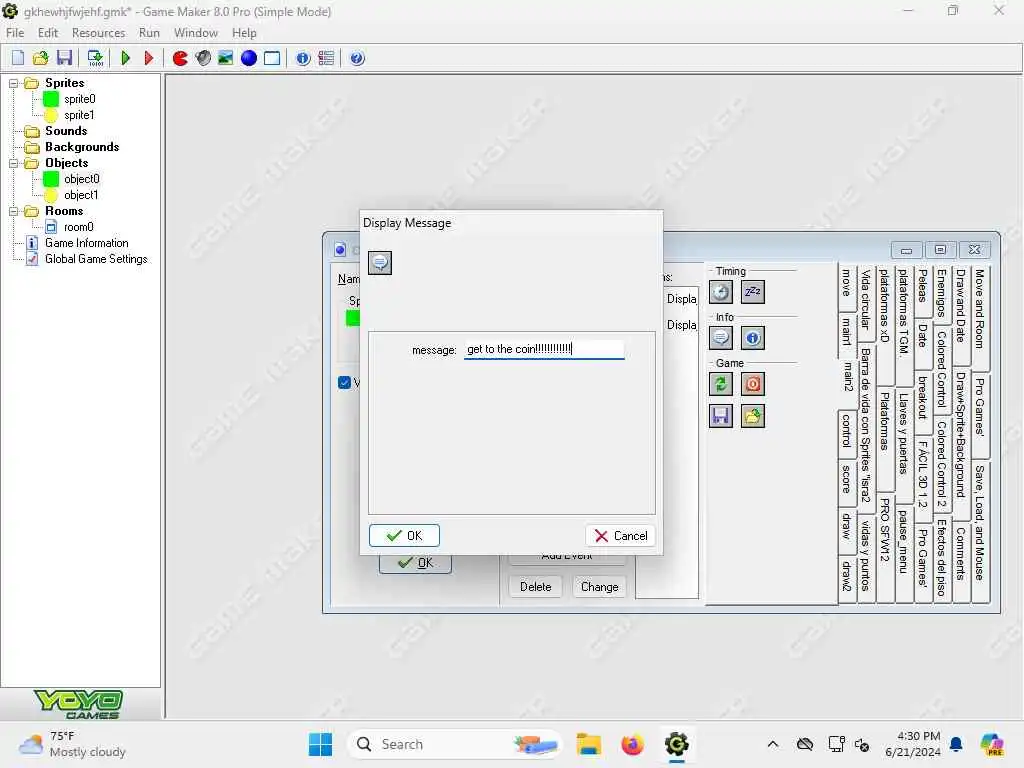Viewport: 1024px width, 768px height.
Task: Switch to the 'main2' action tab
Action: pos(847,377)
